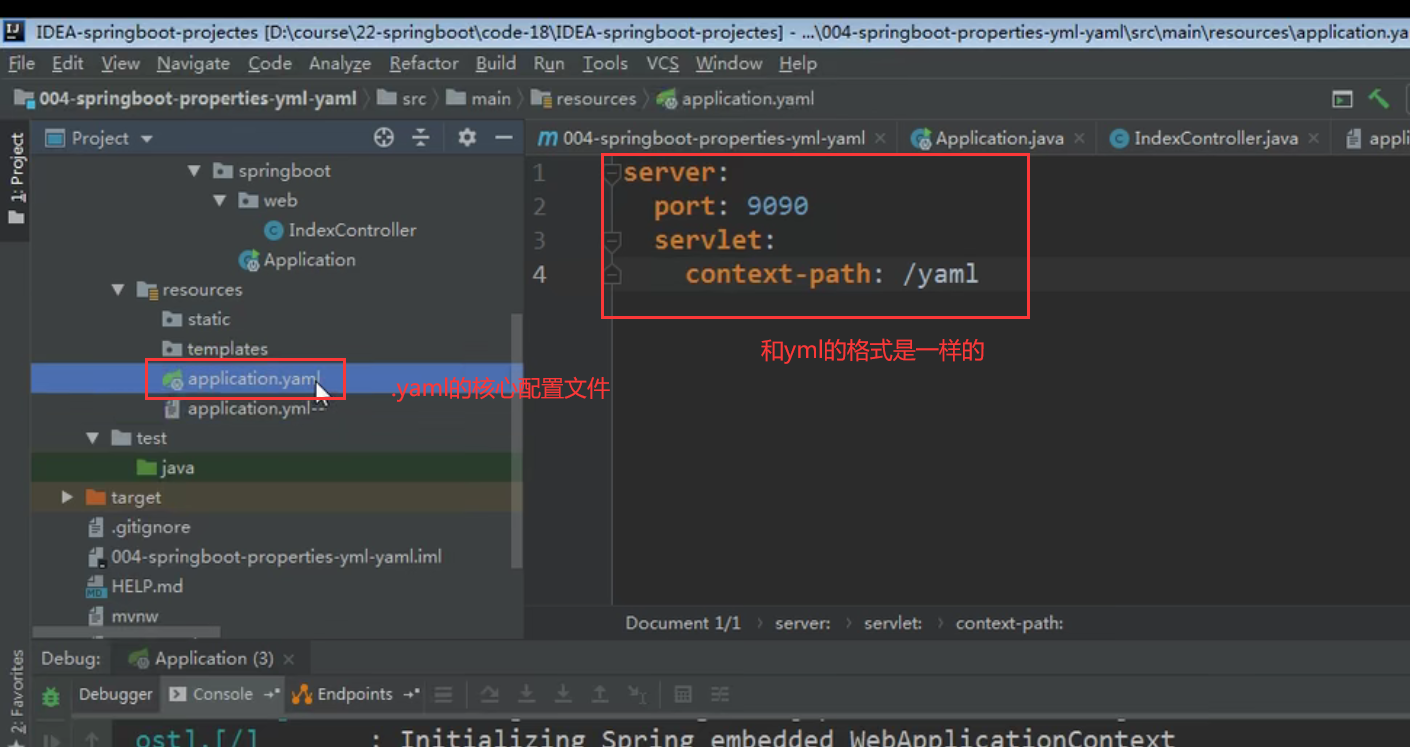Click src in the navigation breadcrumb
This screenshot has width=1410, height=747.
[x=404, y=98]
